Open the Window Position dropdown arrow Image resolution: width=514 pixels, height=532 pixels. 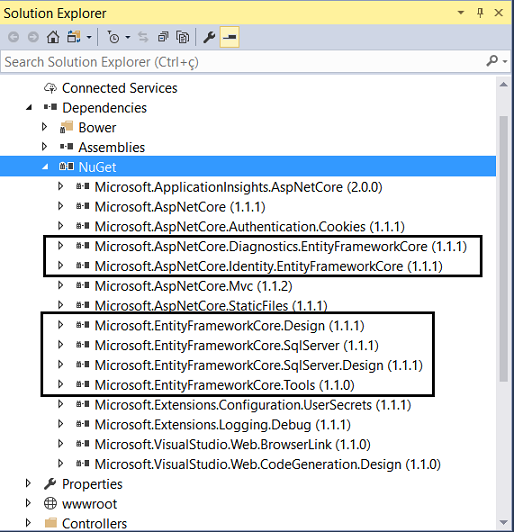pos(461,13)
